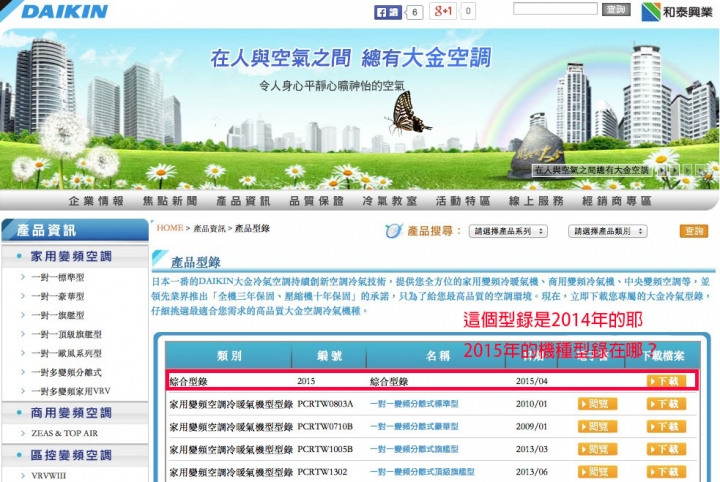Open the 焦點新聞 menu
Screen dimensions: 720x482
point(170,201)
